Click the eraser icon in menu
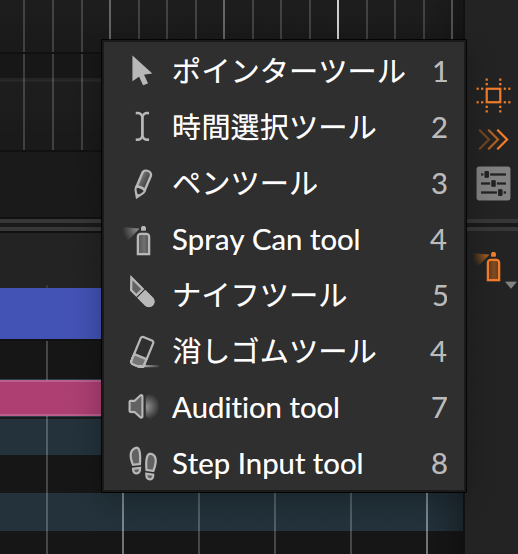The width and height of the screenshot is (518, 554). point(143,352)
